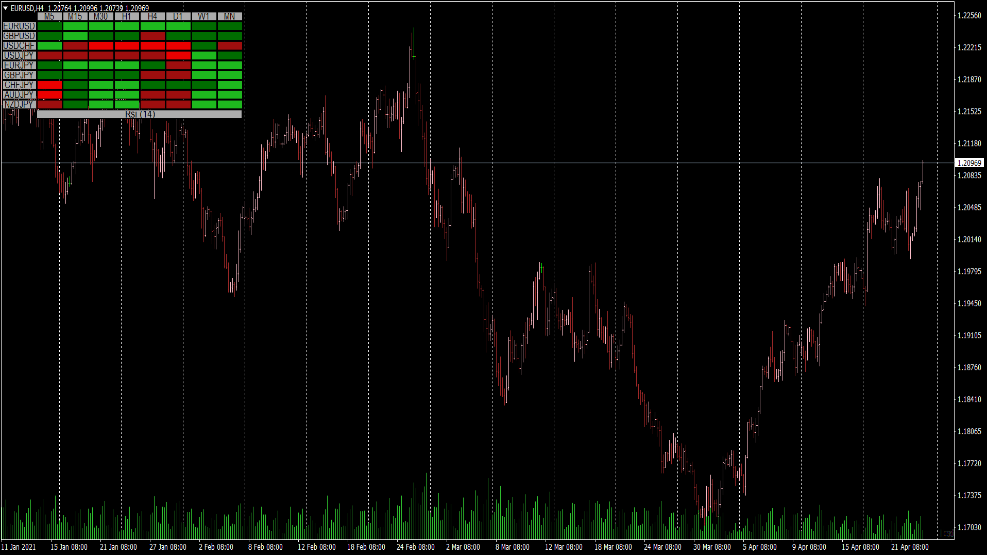Click the 11 Jan 2021 date label

point(19,547)
